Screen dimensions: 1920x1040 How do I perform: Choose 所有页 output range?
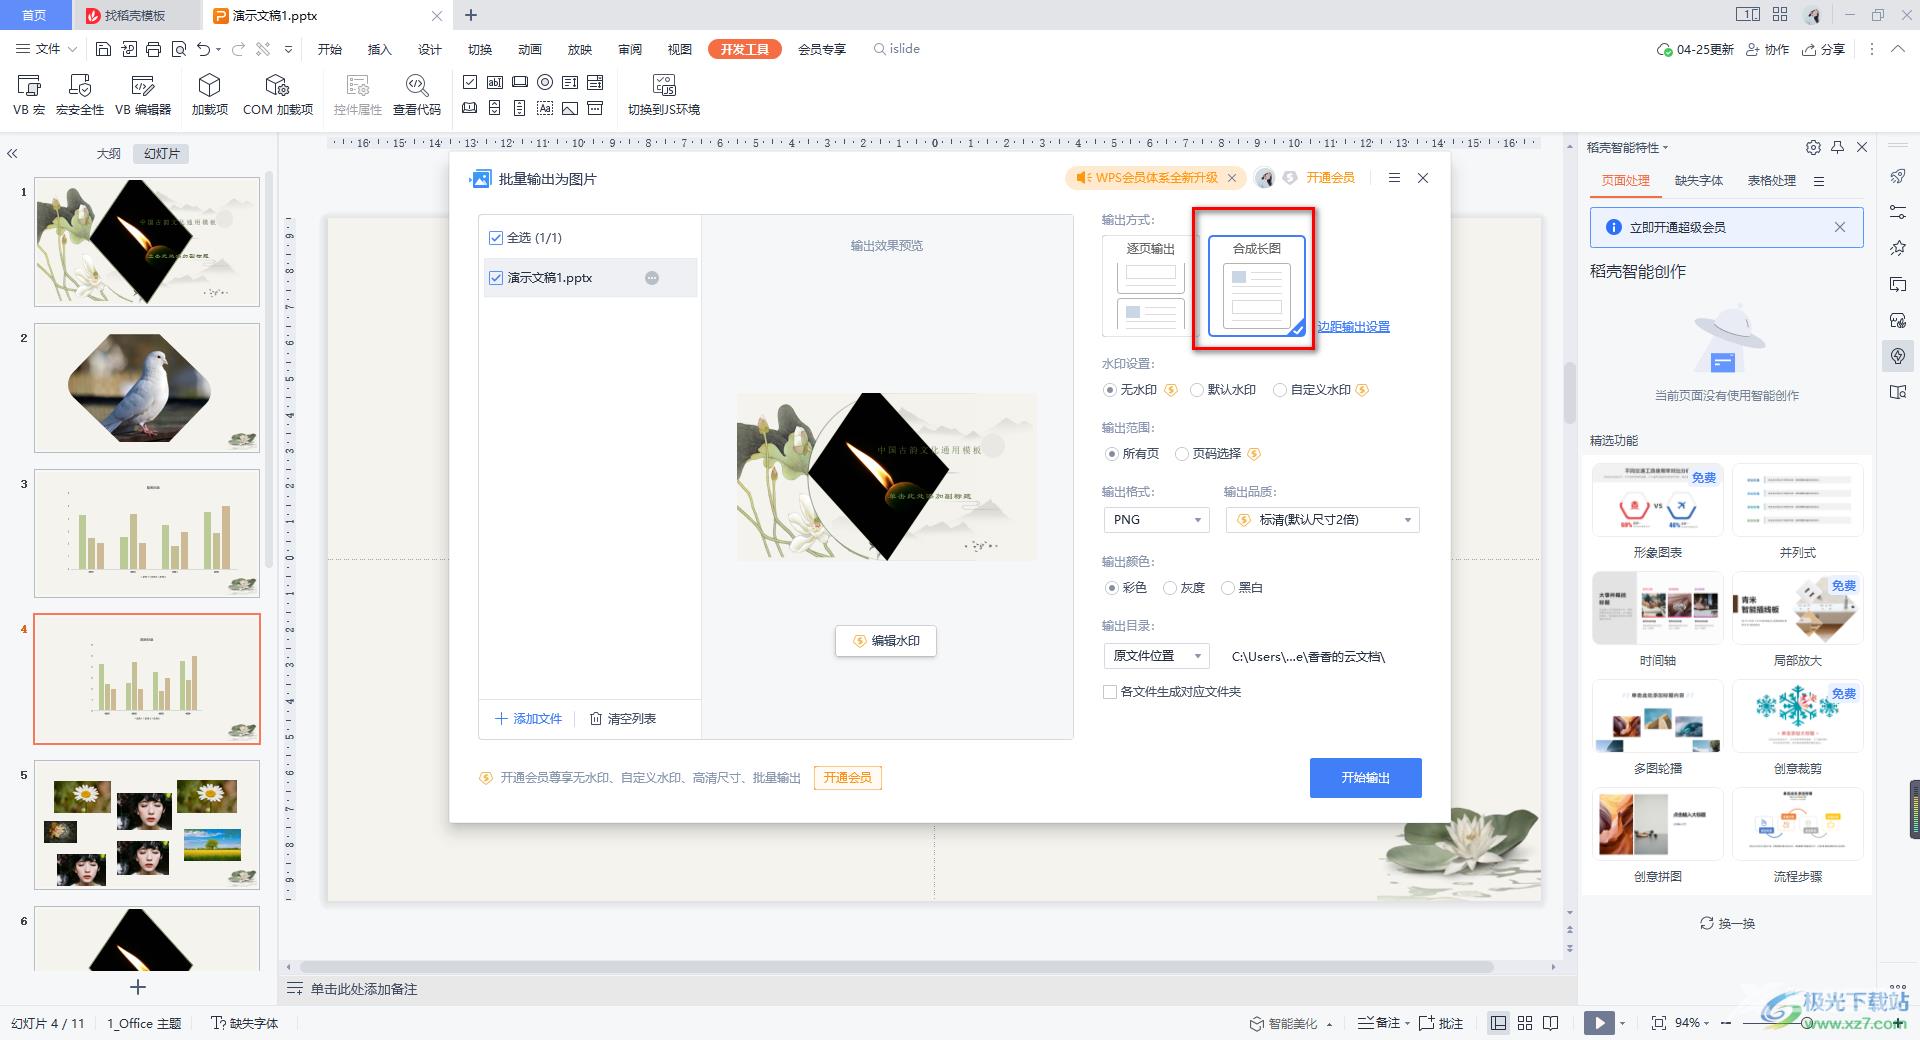[x=1111, y=454]
